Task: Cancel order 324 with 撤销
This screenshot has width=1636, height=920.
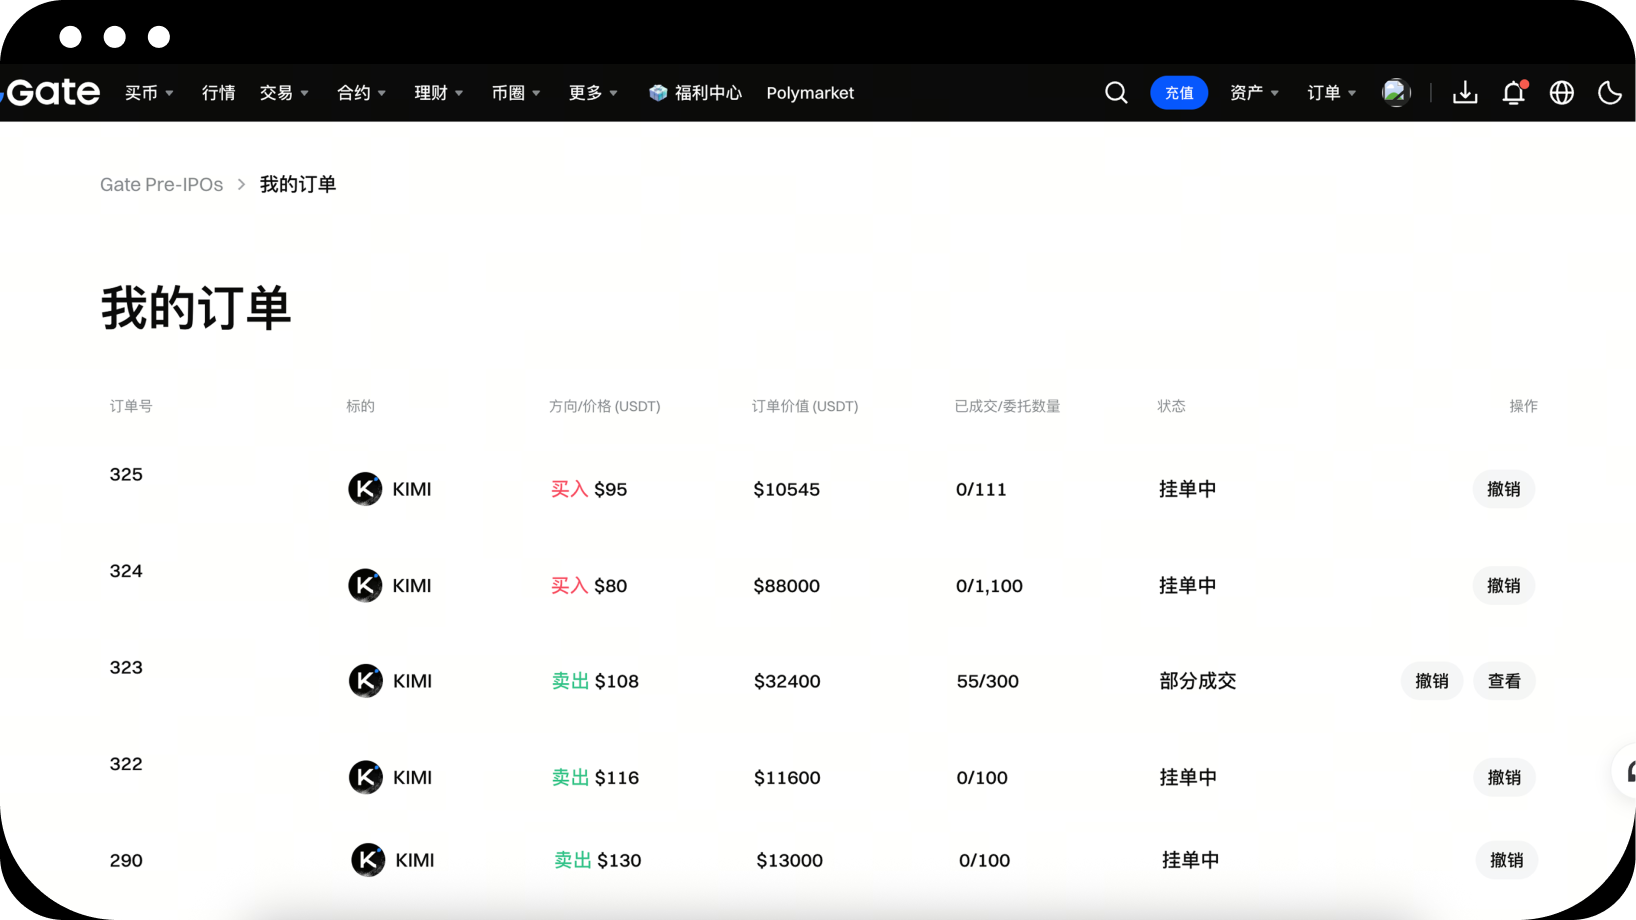Action: [1504, 585]
